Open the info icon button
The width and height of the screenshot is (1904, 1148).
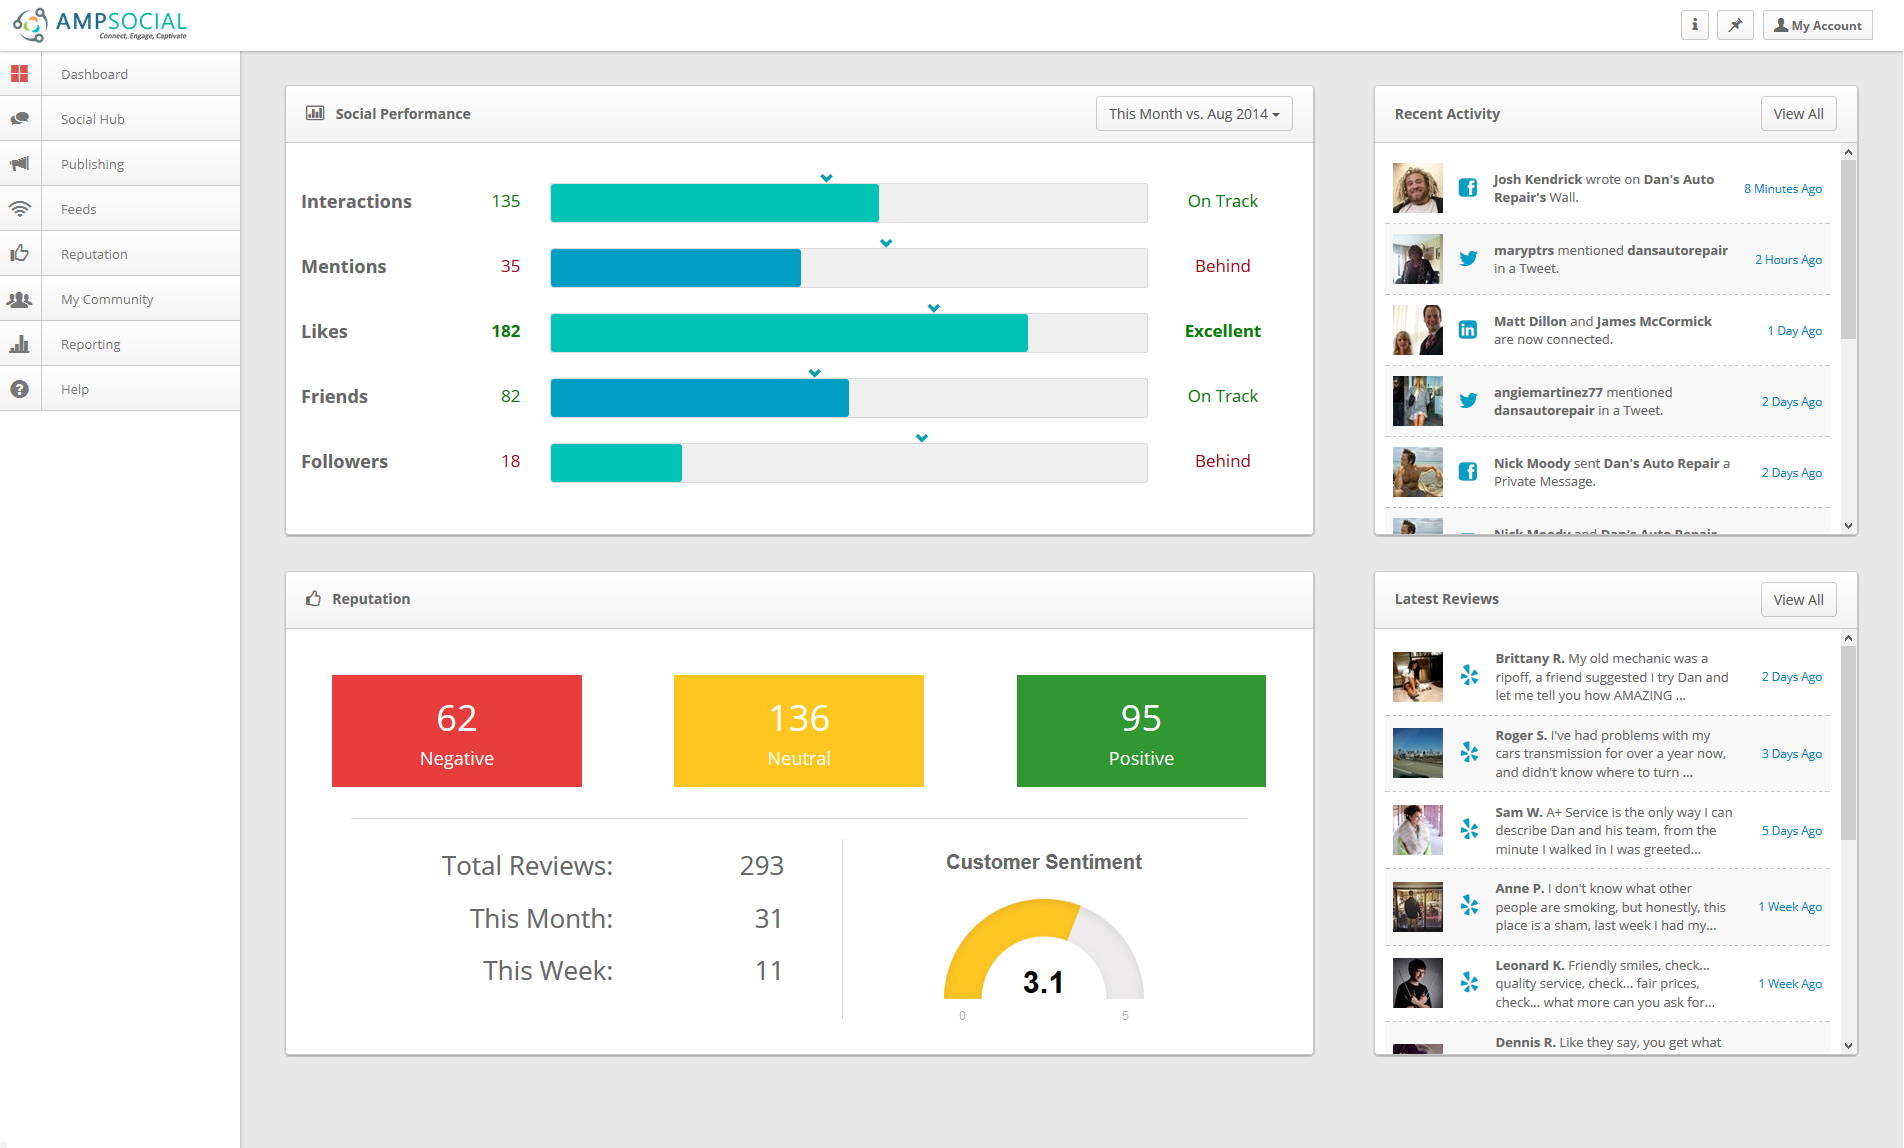[x=1695, y=25]
